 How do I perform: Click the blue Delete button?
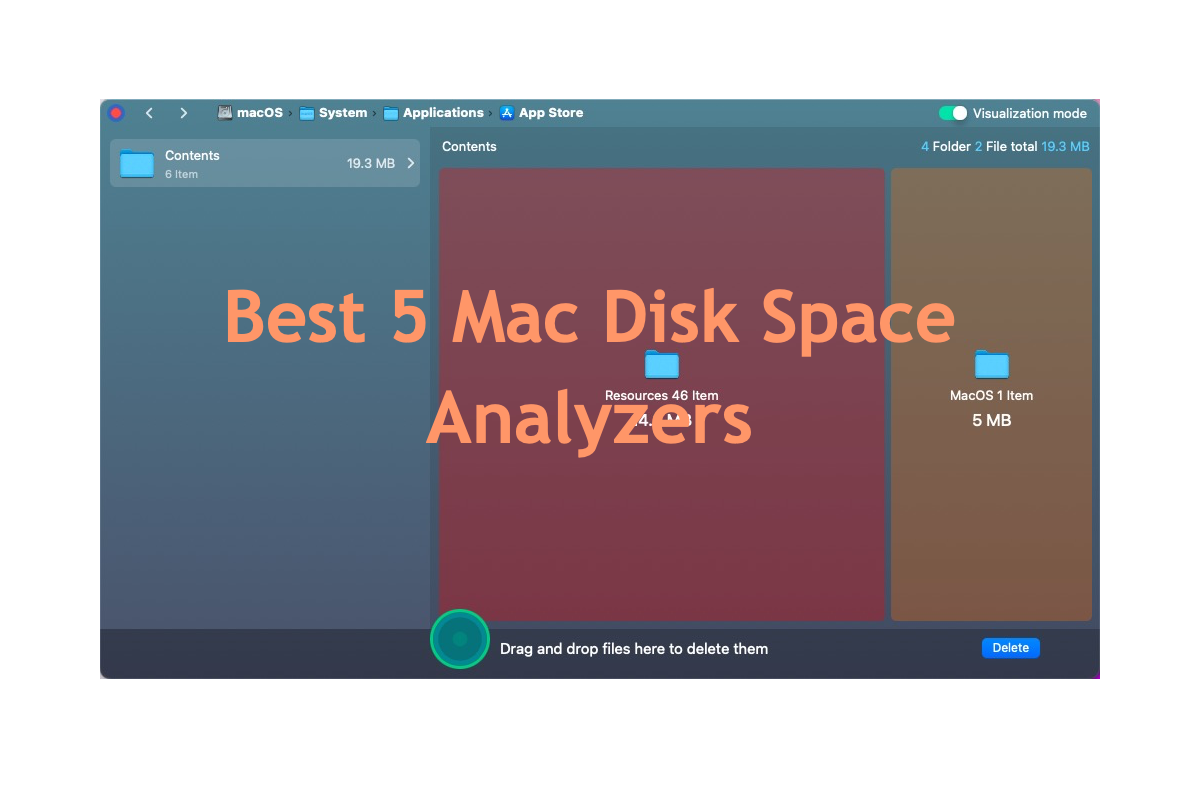tap(1011, 648)
